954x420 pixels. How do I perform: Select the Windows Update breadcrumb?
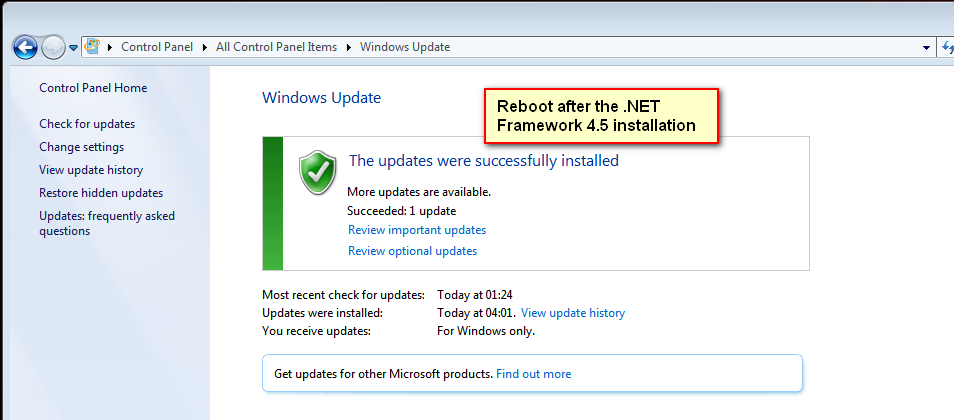pos(404,47)
